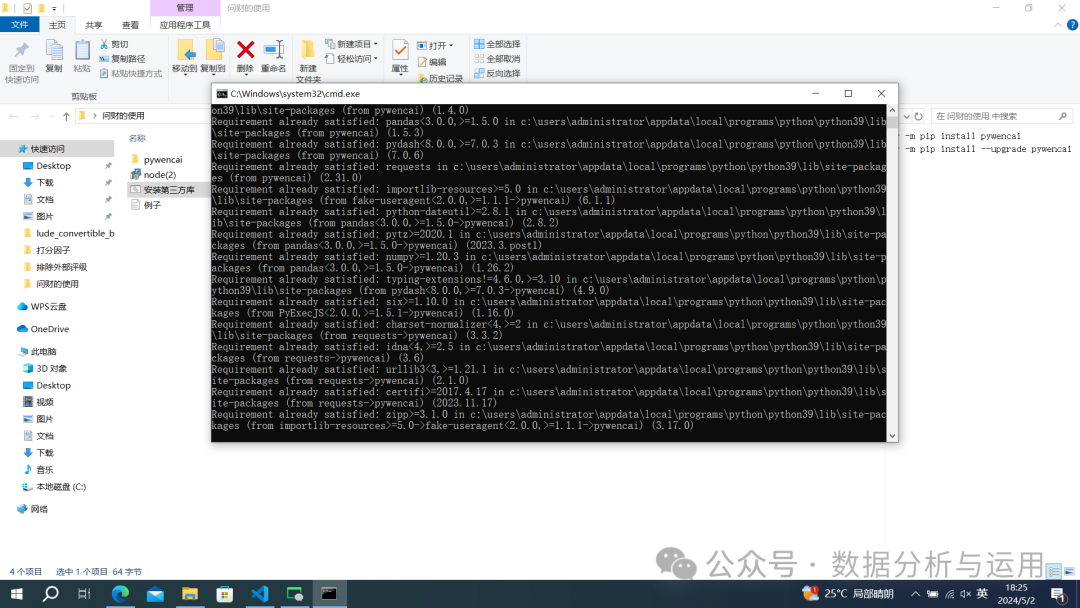Open the 轻松访问 dropdown
This screenshot has height=608, width=1080.
pyautogui.click(x=351, y=59)
